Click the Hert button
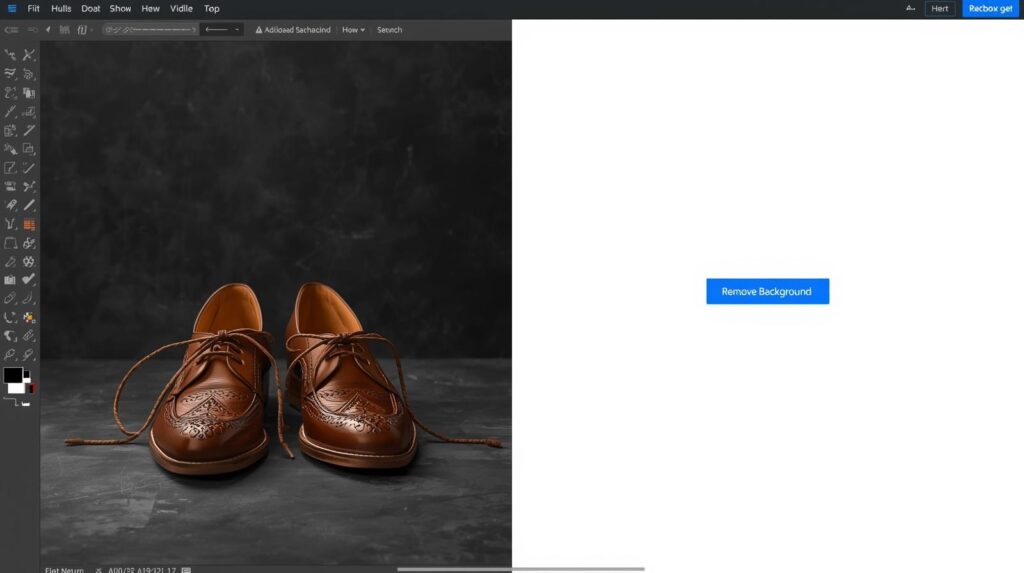The width and height of the screenshot is (1024, 573). [940, 8]
